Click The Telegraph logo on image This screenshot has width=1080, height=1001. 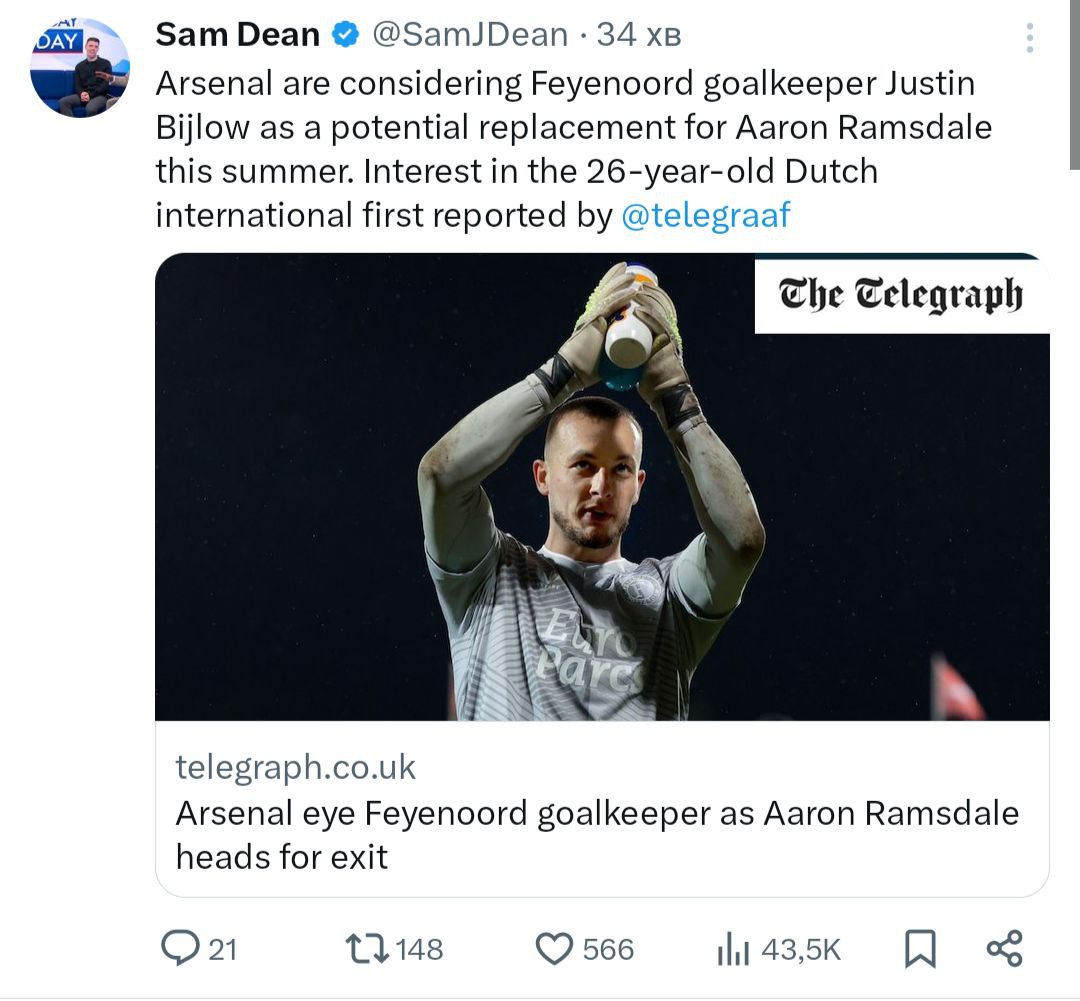[x=900, y=296]
